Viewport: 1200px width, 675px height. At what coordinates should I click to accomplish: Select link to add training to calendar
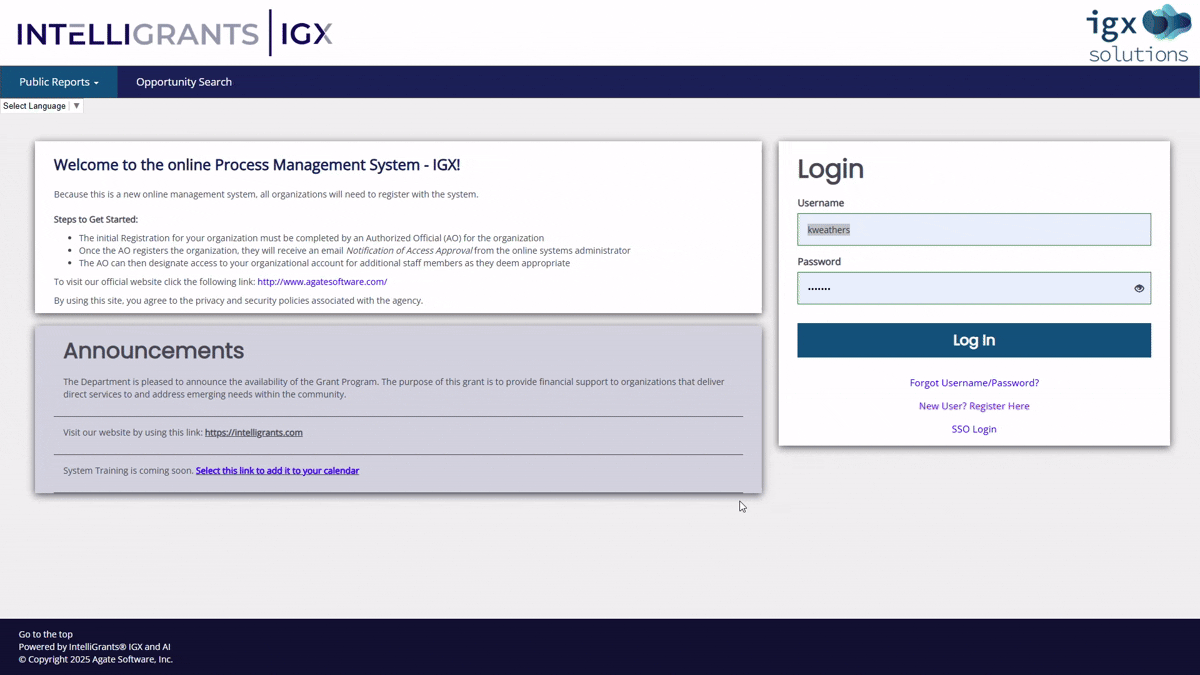pyautogui.click(x=277, y=470)
